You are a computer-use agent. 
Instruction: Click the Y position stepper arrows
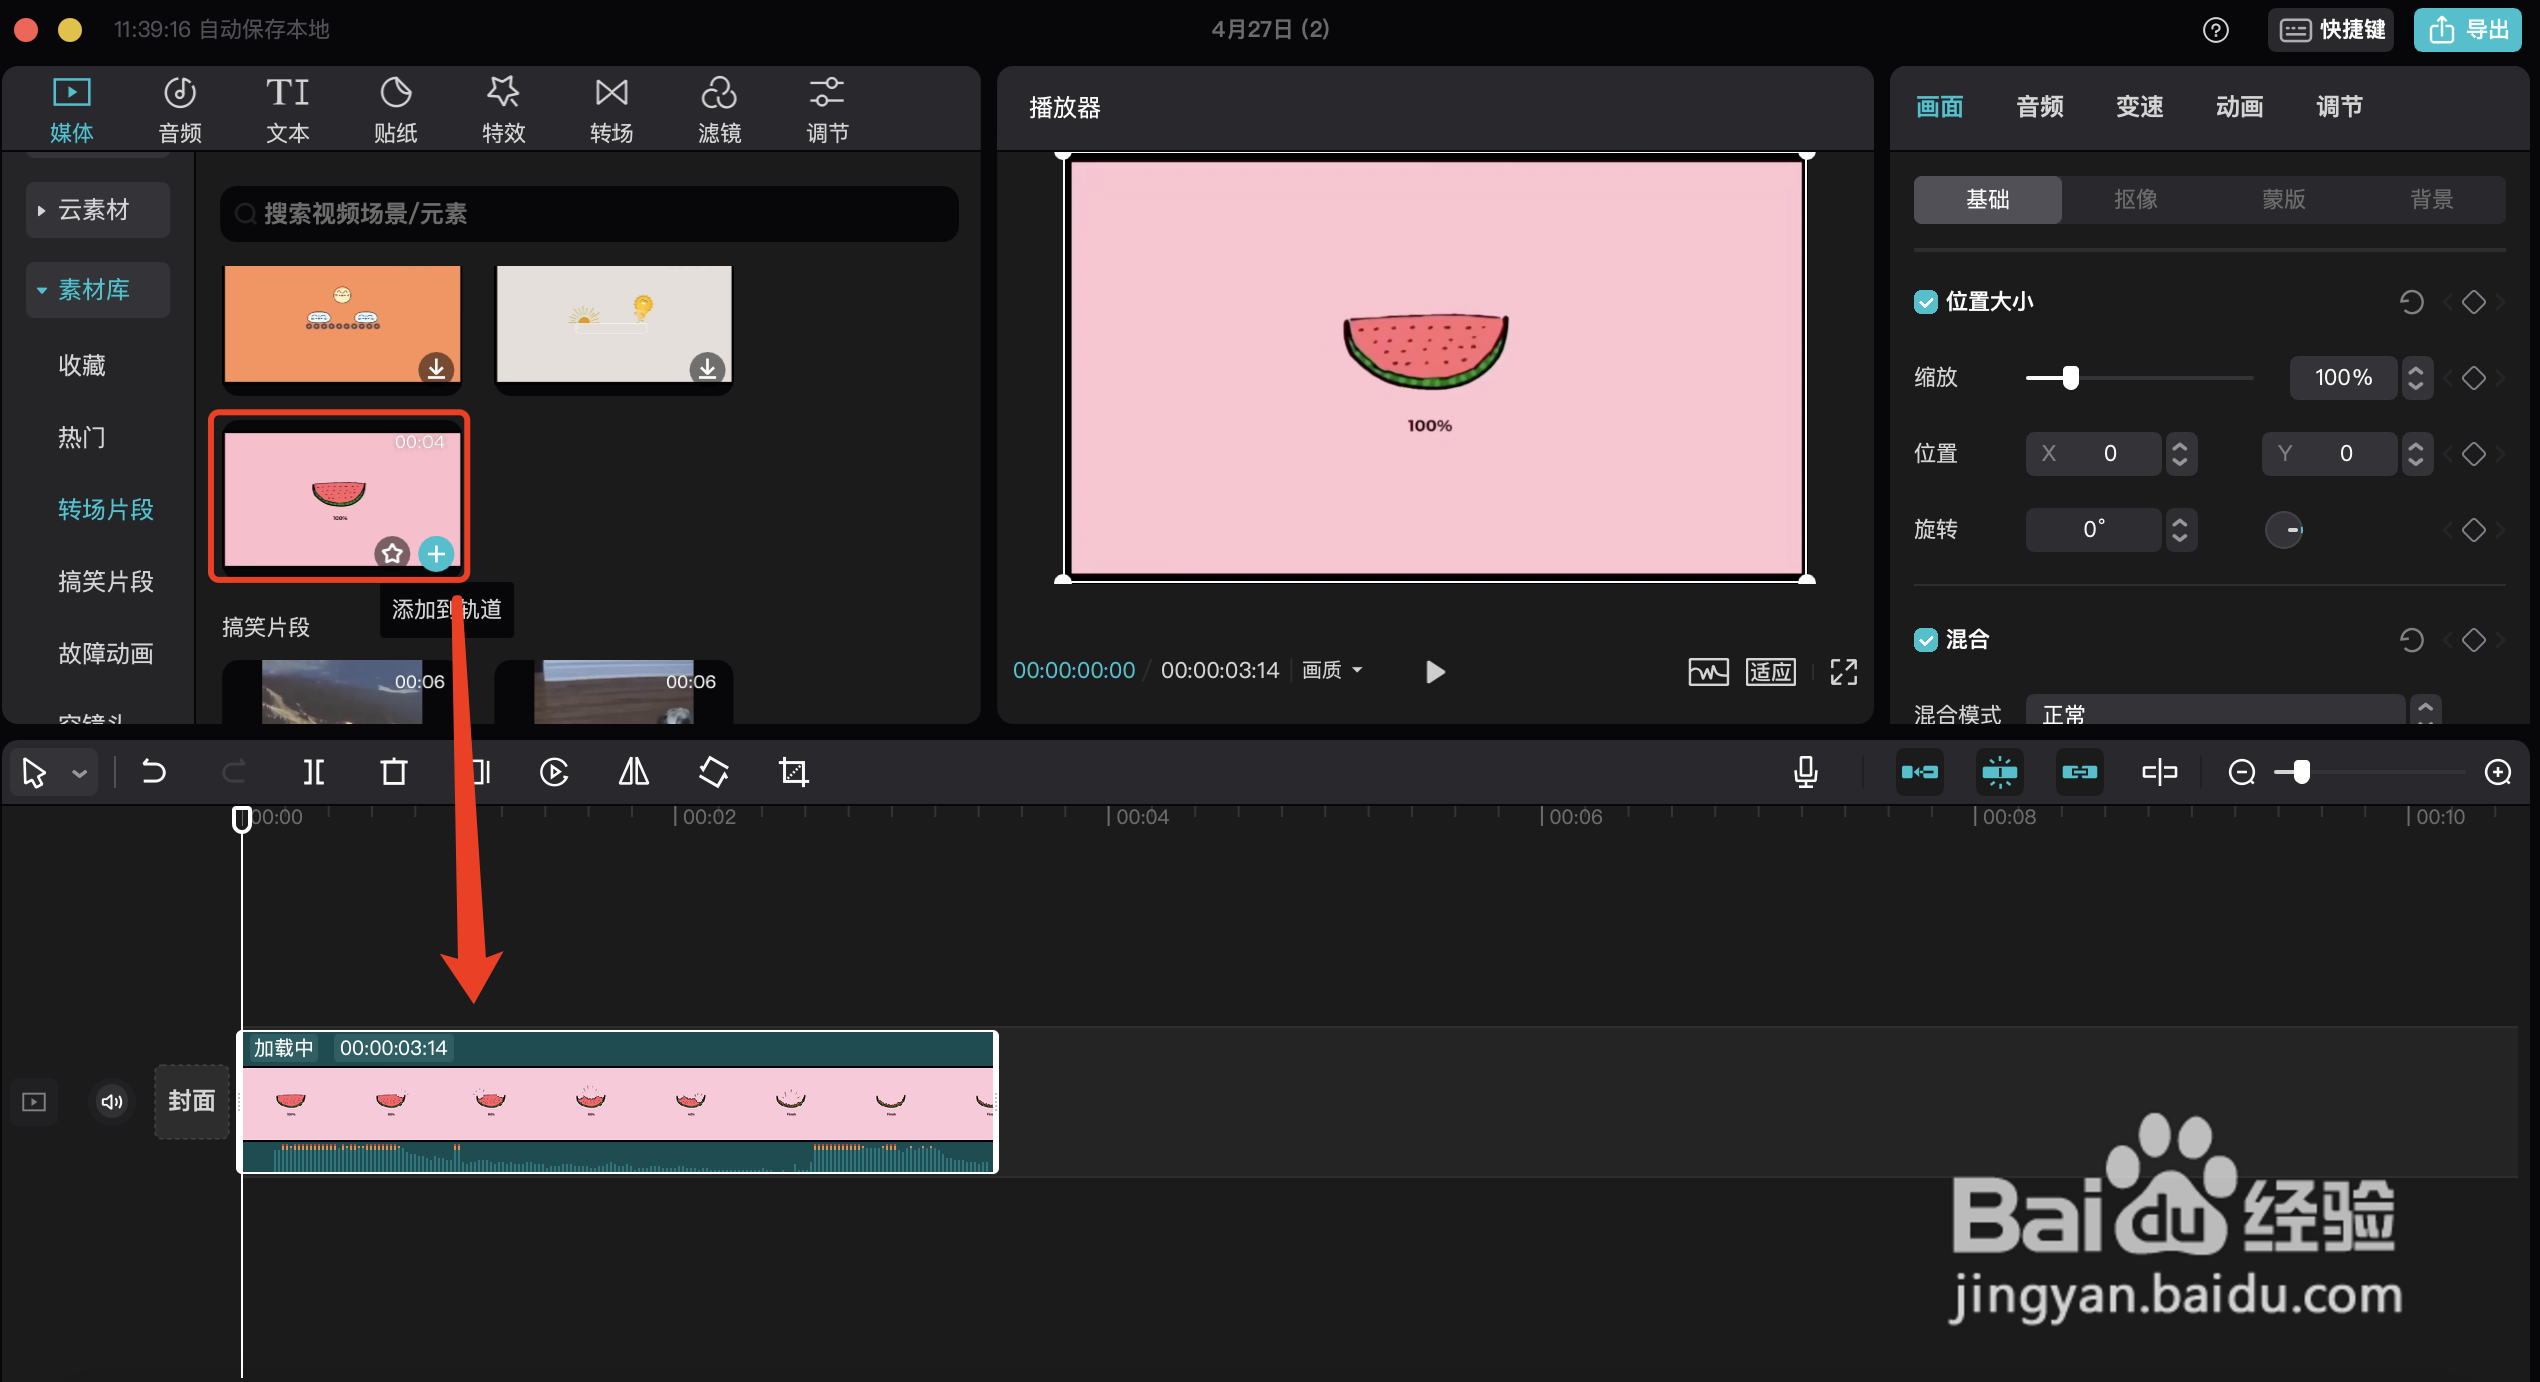coord(2415,453)
